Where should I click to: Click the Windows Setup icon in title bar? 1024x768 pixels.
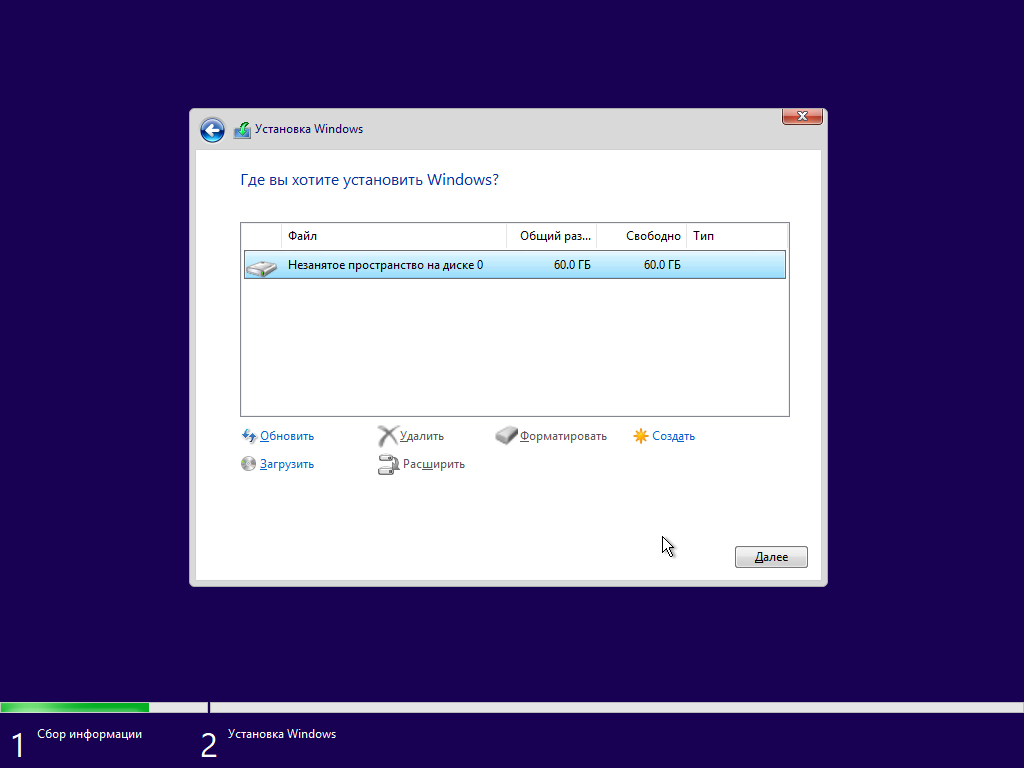(x=242, y=130)
